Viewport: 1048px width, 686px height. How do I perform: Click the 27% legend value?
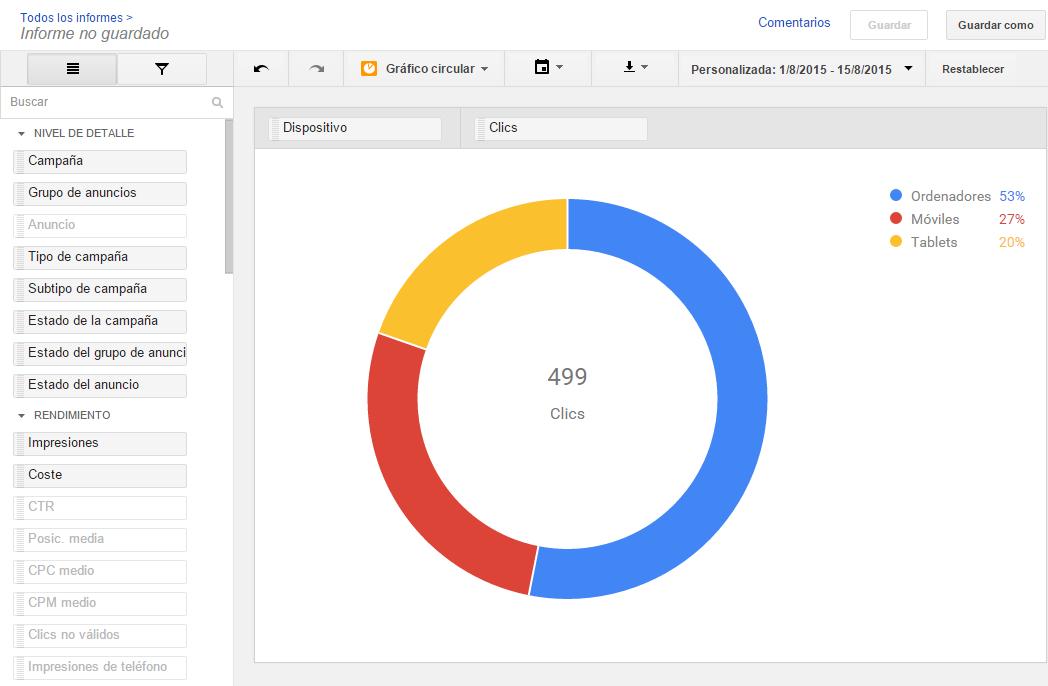(1011, 219)
